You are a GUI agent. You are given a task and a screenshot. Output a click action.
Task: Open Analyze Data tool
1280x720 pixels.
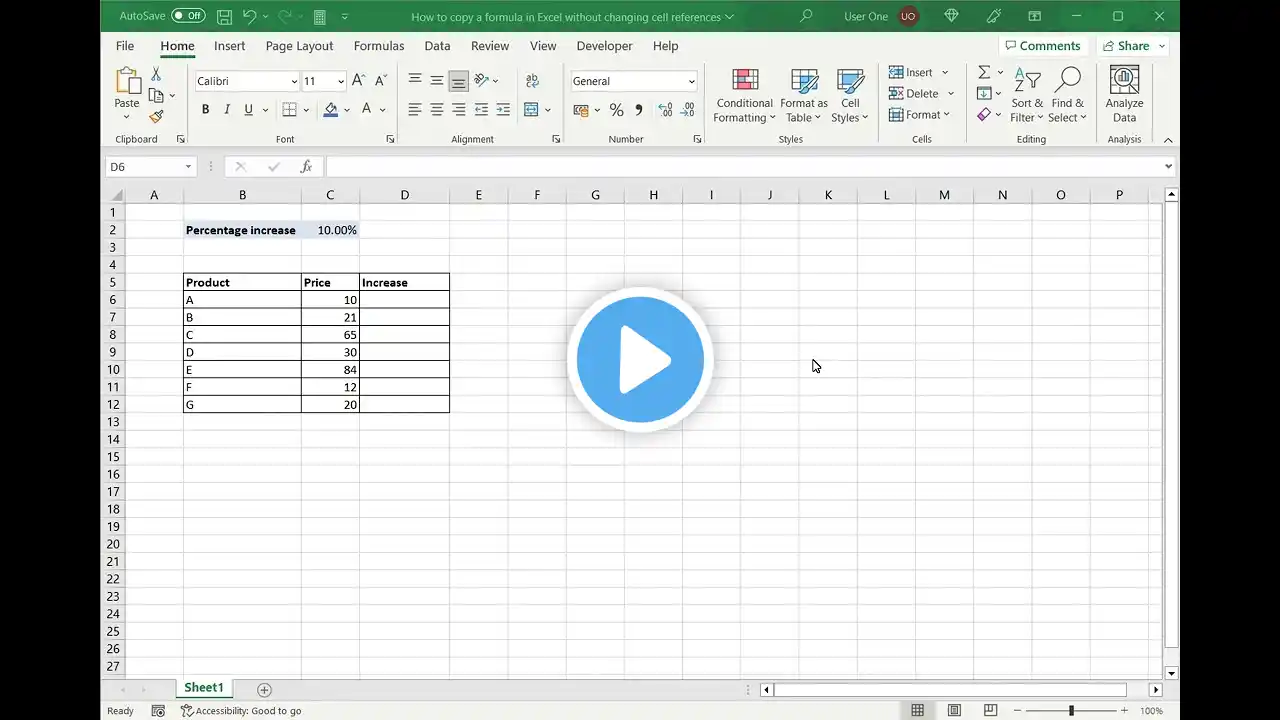(1124, 95)
